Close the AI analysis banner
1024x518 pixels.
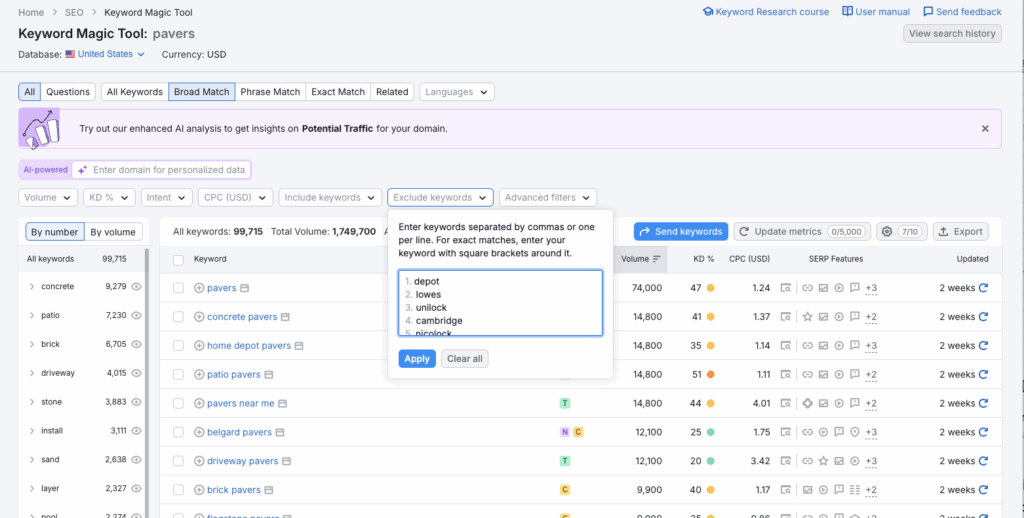(x=985, y=129)
